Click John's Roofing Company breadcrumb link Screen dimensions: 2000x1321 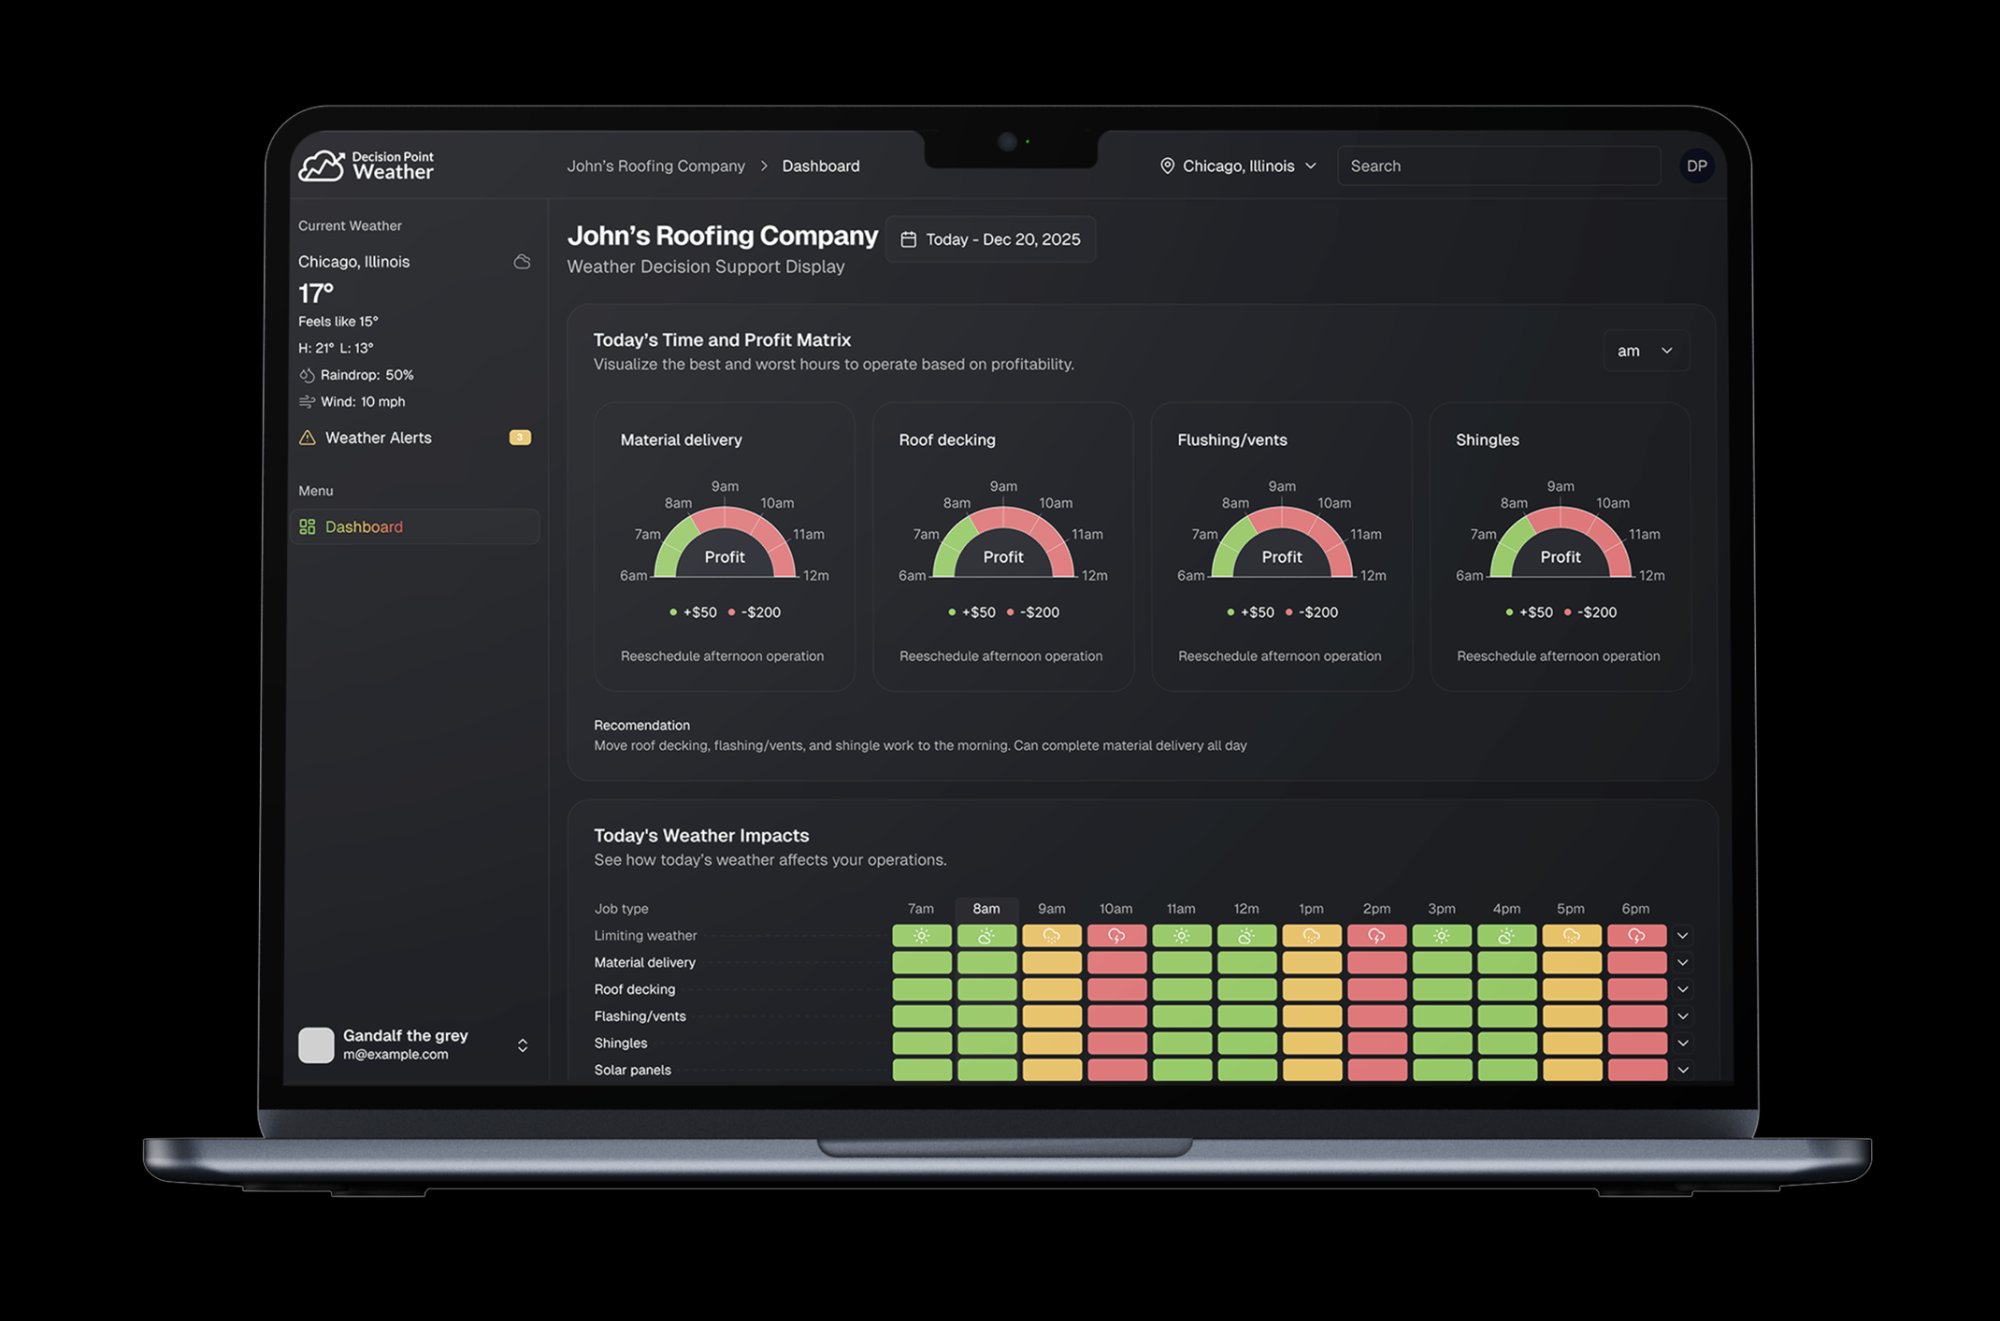coord(656,166)
